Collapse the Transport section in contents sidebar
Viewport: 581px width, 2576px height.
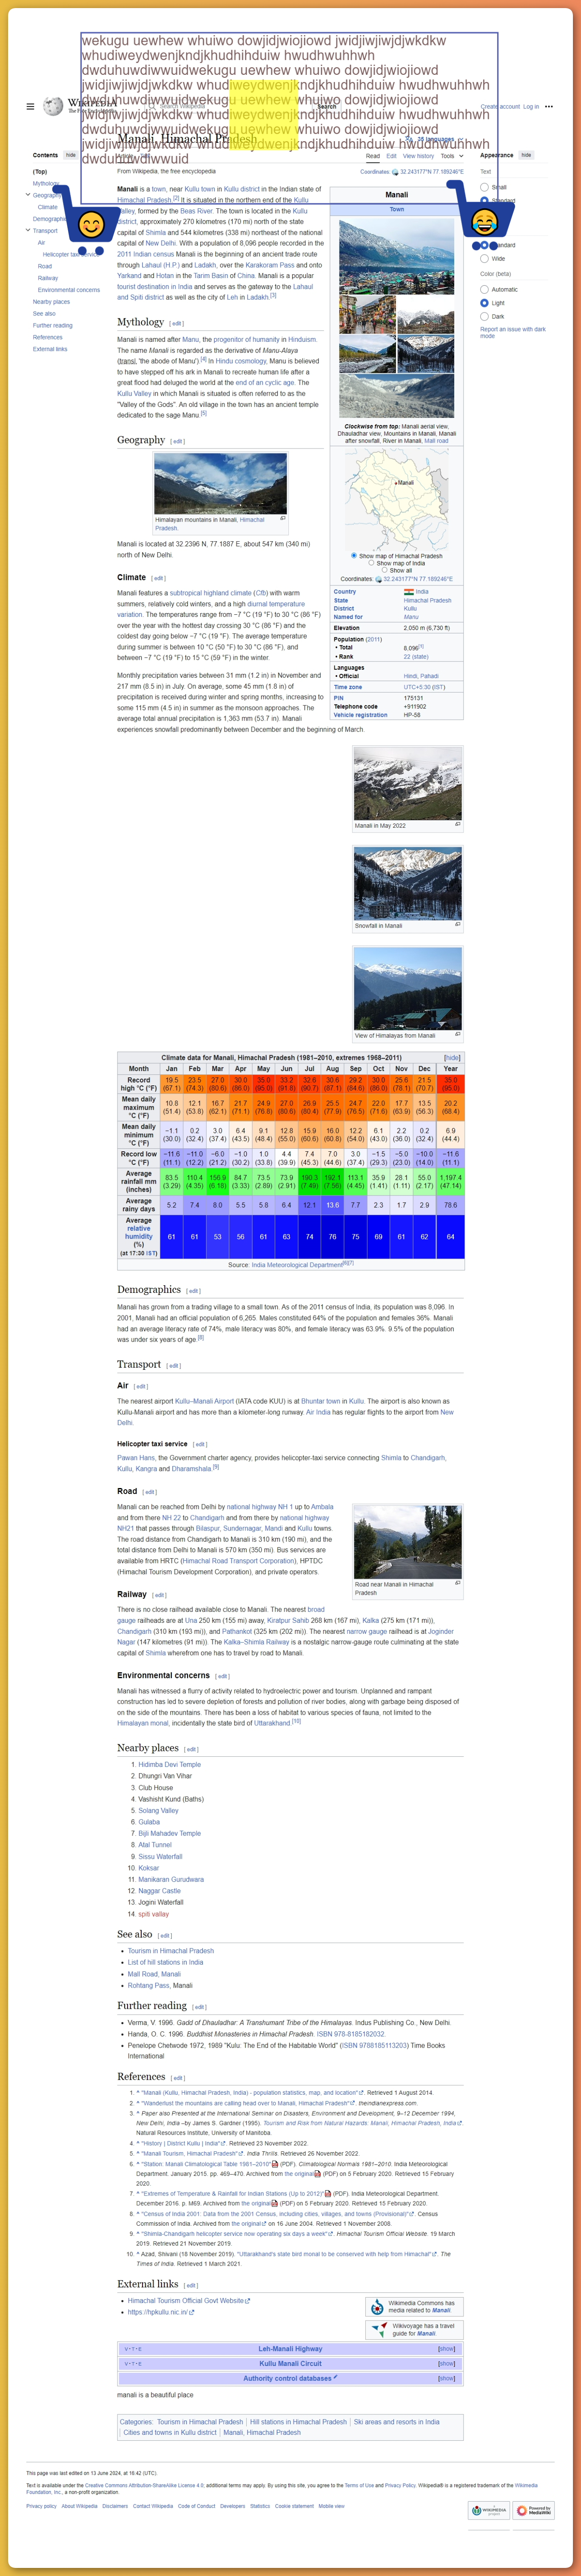point(28,230)
